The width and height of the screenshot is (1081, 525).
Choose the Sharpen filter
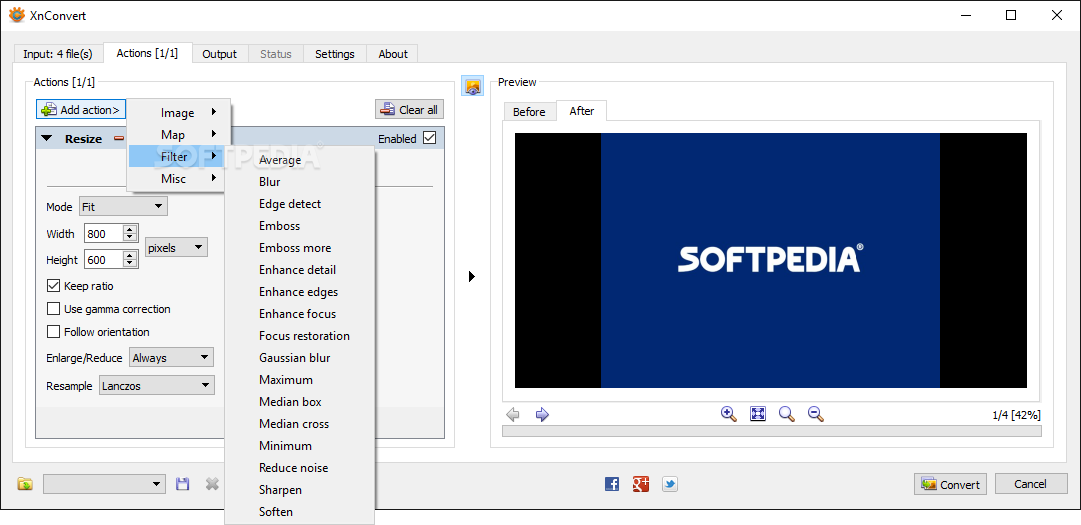pos(300,491)
